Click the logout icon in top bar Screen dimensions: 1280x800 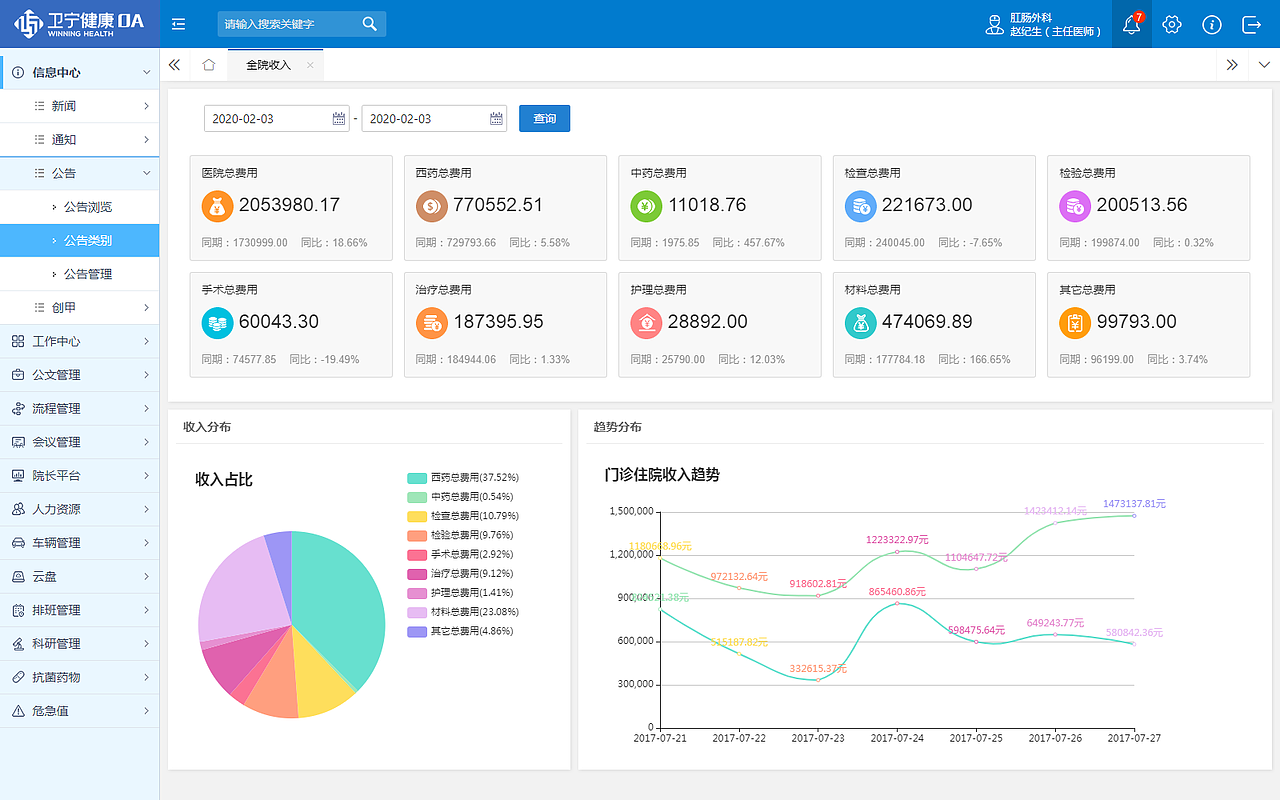click(1252, 24)
